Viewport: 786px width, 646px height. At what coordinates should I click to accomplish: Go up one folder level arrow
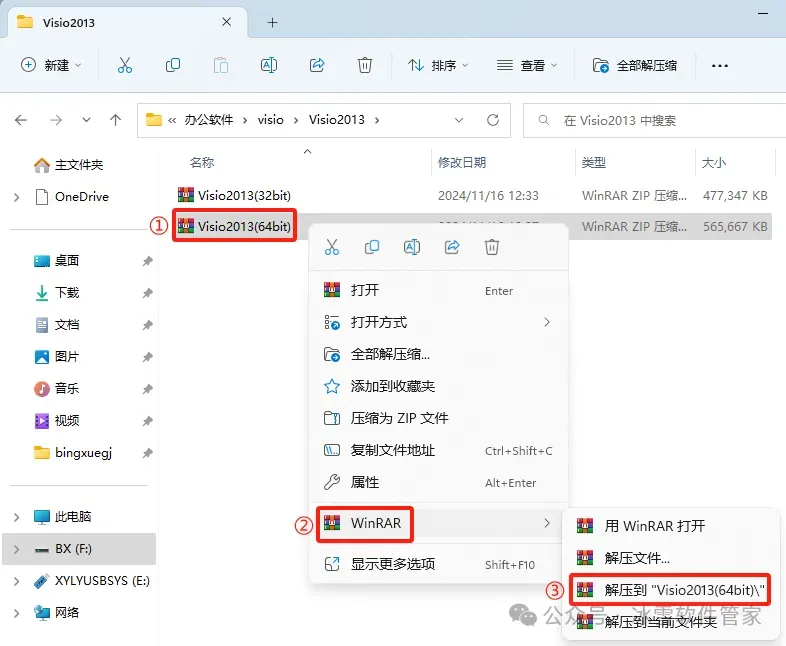[x=115, y=120]
